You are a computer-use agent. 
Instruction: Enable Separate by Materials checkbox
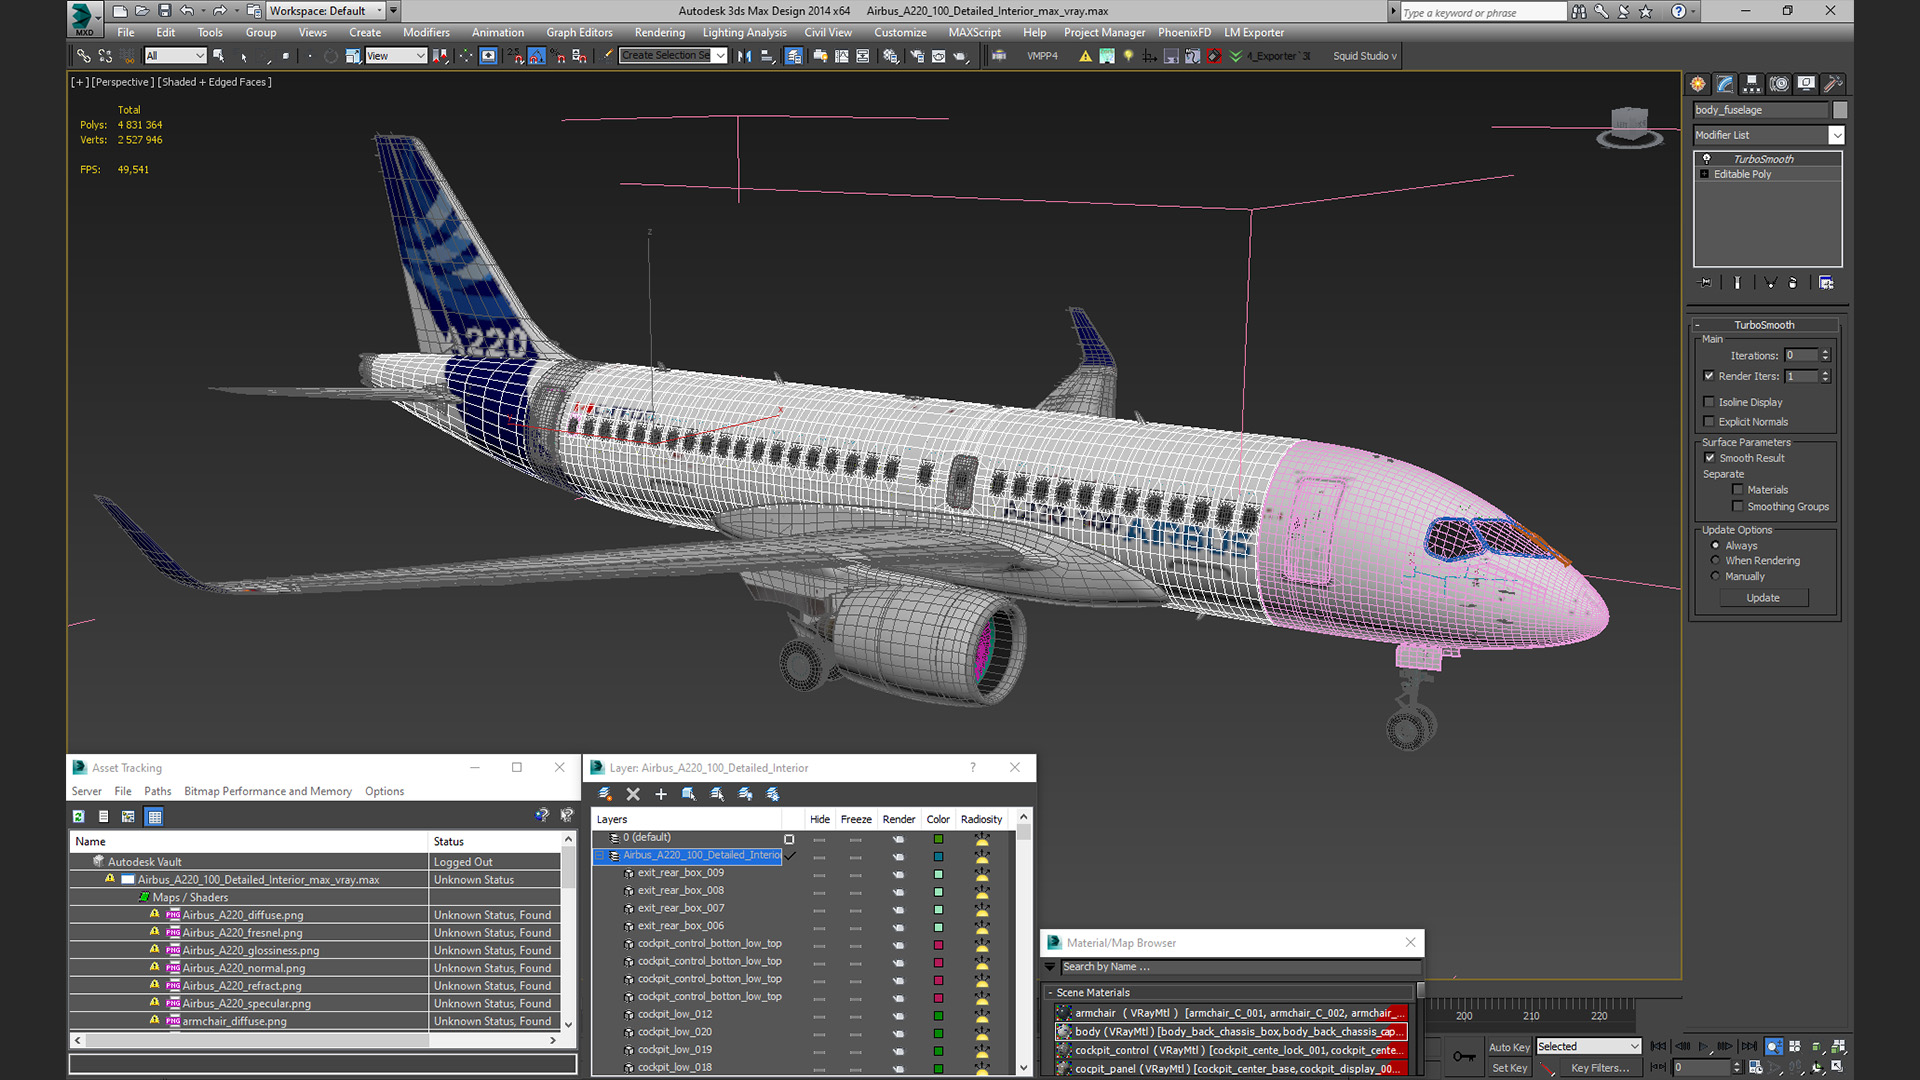click(1738, 490)
